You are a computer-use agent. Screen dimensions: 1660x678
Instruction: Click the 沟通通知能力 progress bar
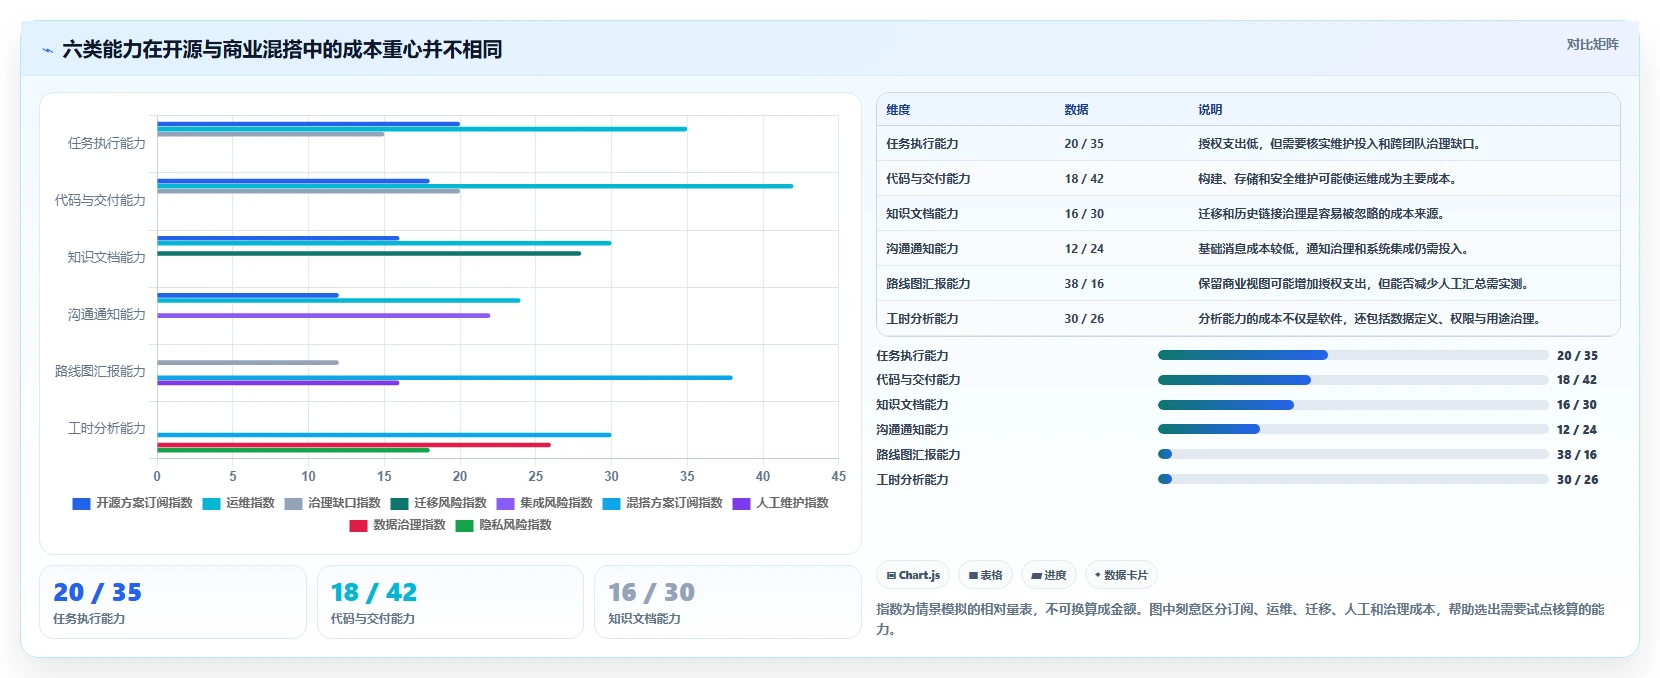1353,429
